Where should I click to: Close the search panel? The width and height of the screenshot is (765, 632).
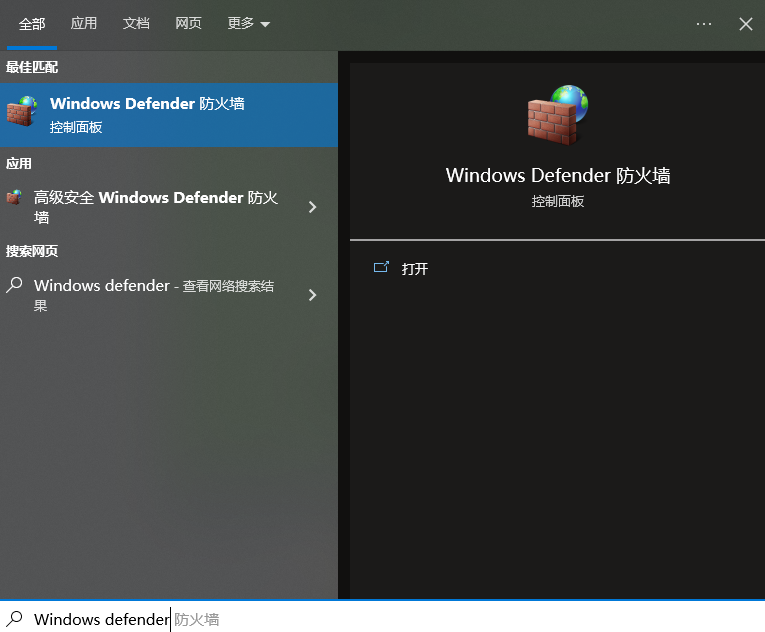click(745, 24)
